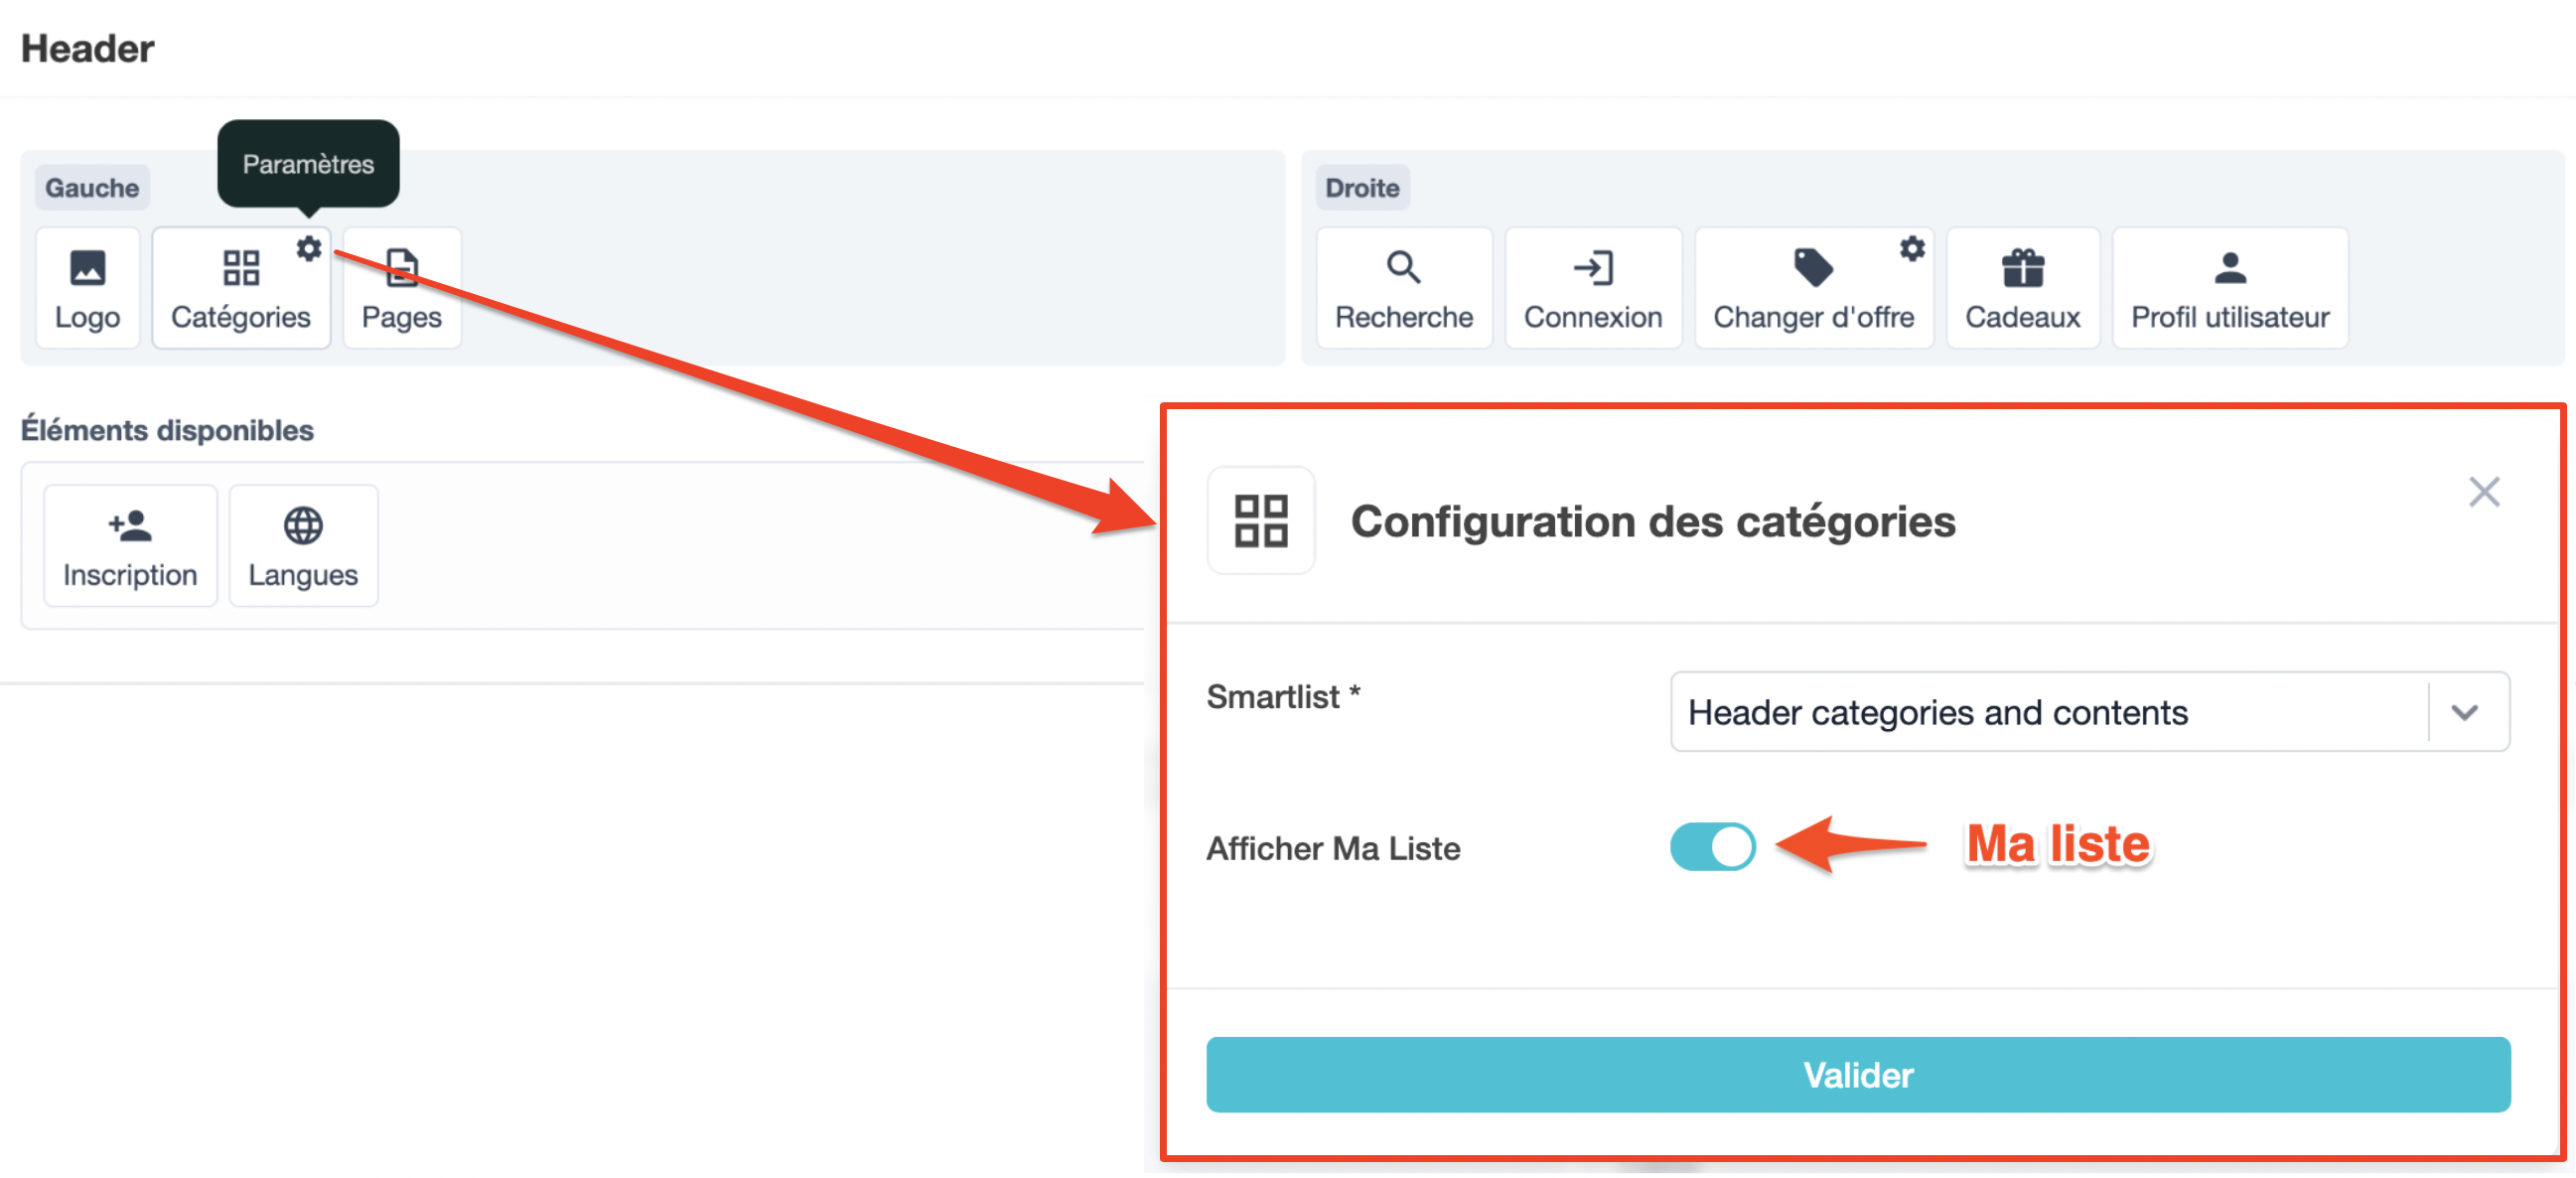The height and width of the screenshot is (1178, 2576).
Task: Open Changer d'offre gear settings
Action: click(1911, 248)
